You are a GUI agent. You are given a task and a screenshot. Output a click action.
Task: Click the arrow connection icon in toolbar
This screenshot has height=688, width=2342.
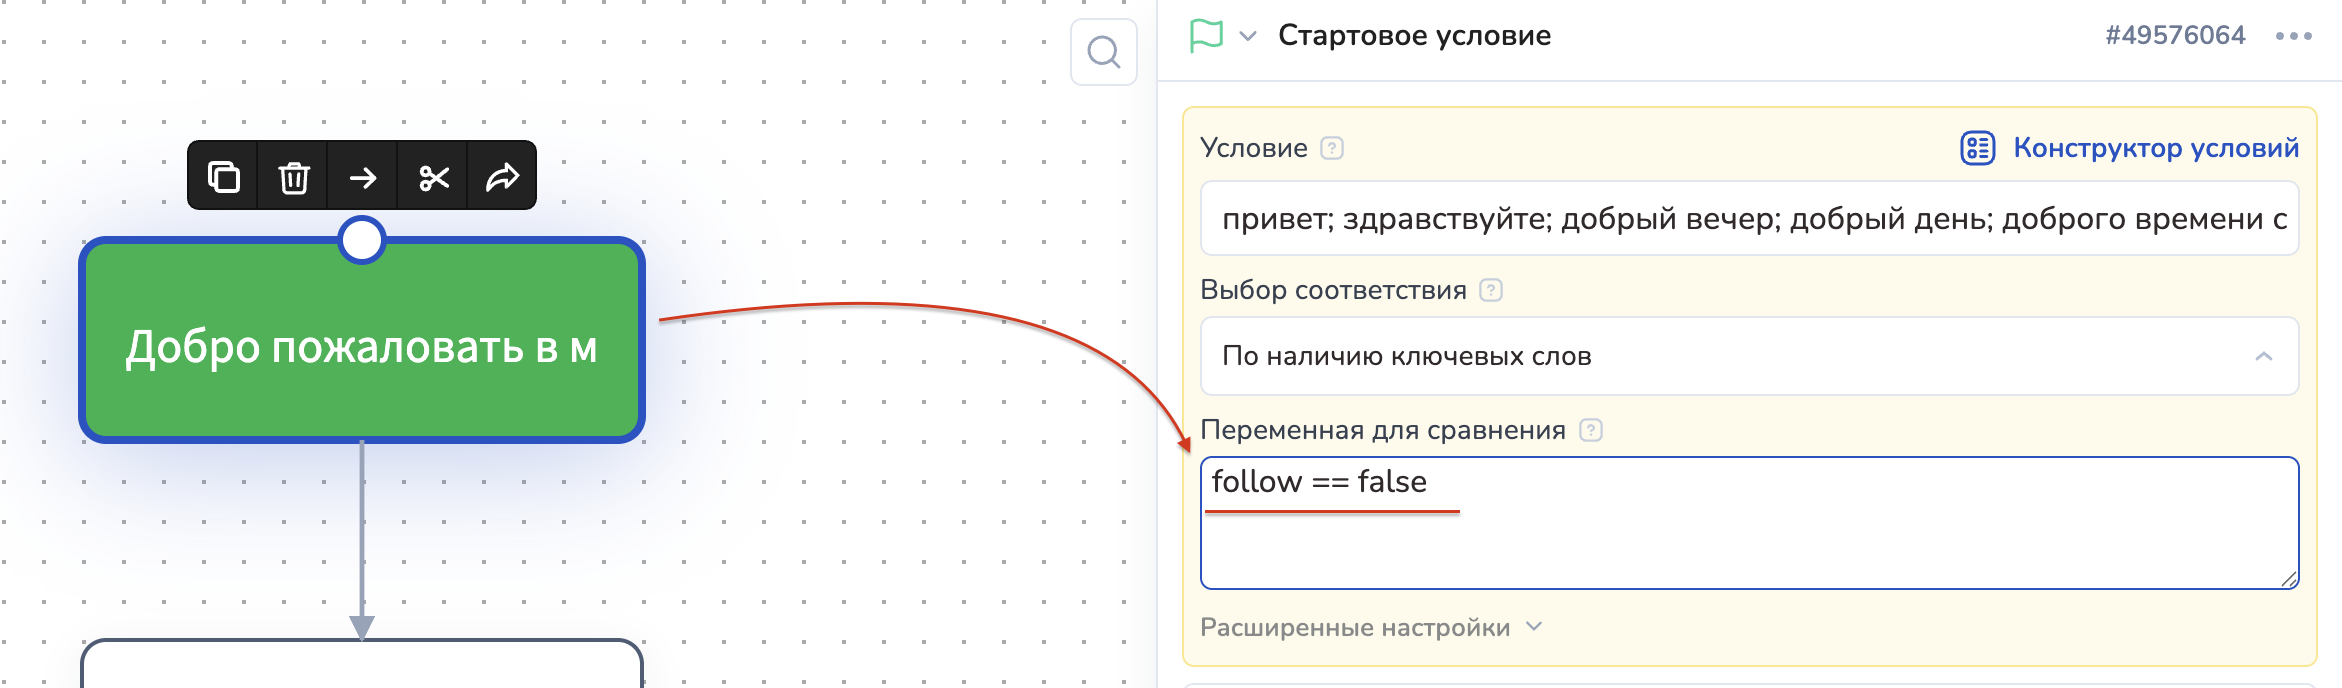pos(363,177)
